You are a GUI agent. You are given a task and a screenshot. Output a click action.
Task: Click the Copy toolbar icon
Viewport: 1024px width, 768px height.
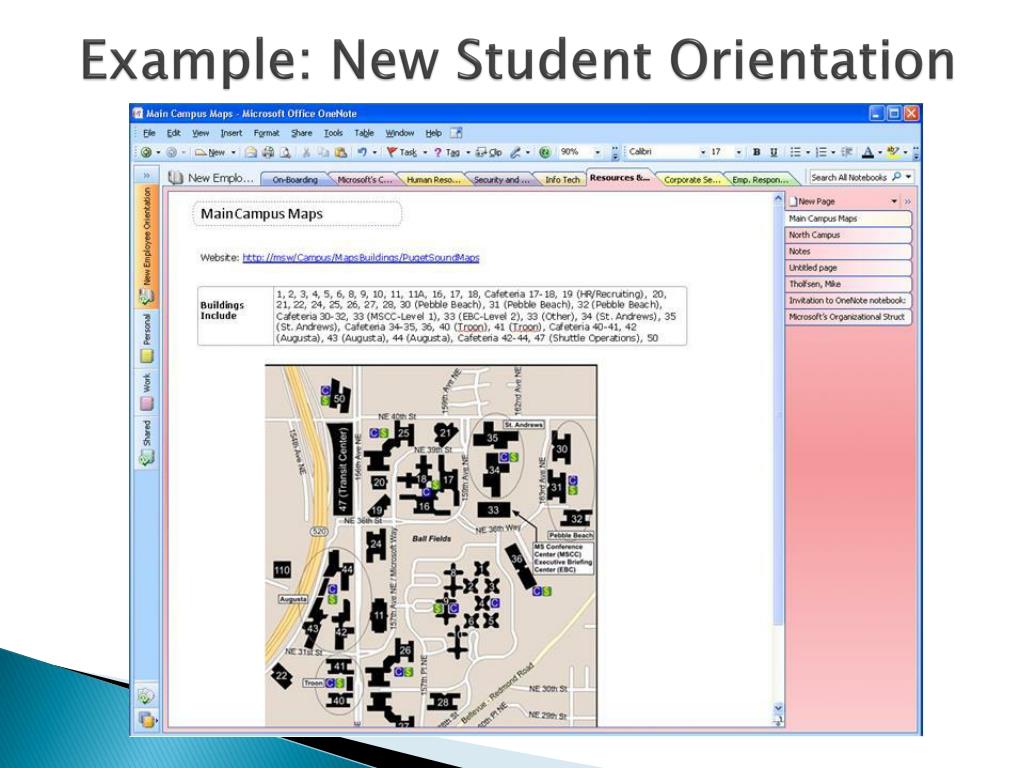click(323, 152)
